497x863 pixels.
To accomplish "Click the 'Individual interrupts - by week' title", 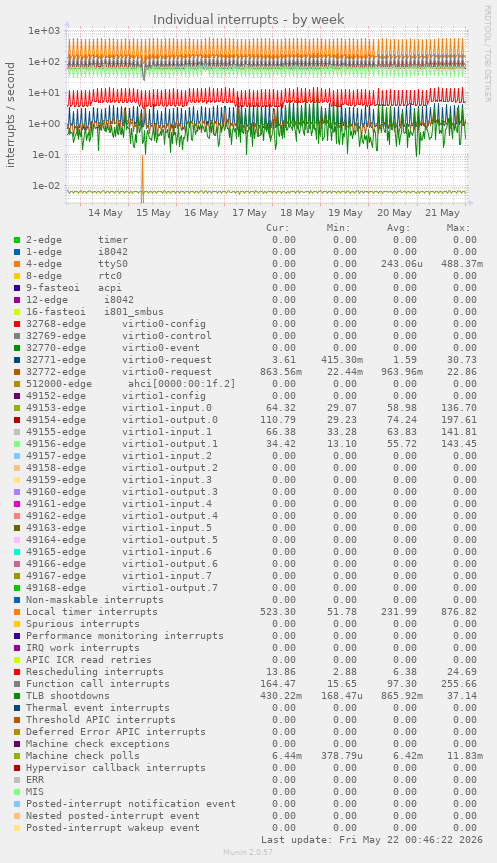I will coord(249,20).
